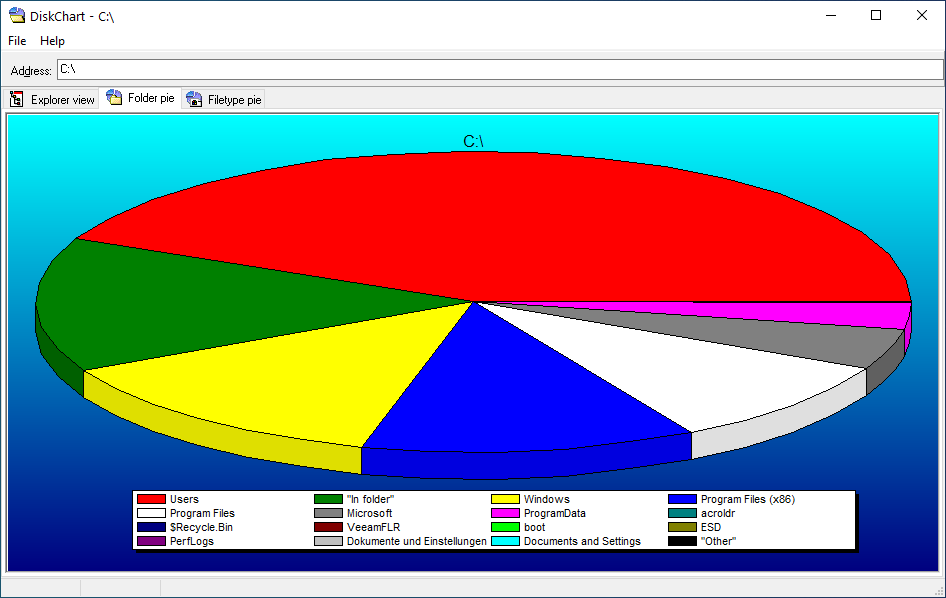Image resolution: width=946 pixels, height=598 pixels.
Task: Click the "PerfLogs" legend label
Action: pos(192,541)
